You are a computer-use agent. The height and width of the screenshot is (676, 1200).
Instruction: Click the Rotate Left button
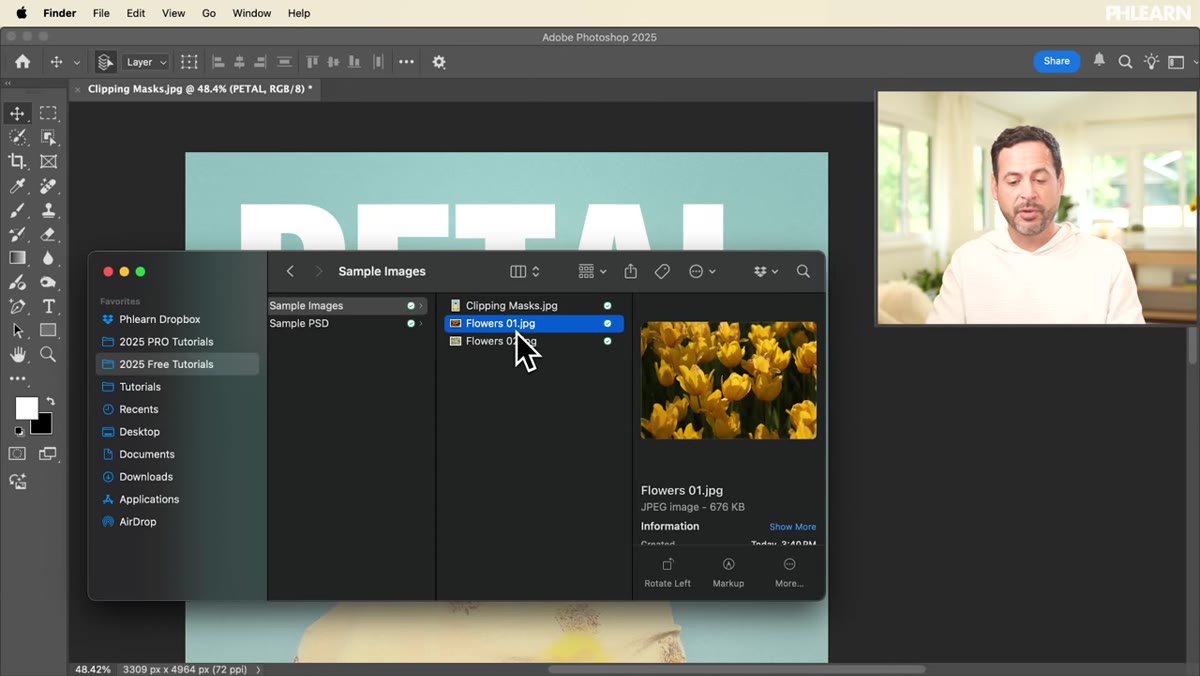[x=667, y=573]
